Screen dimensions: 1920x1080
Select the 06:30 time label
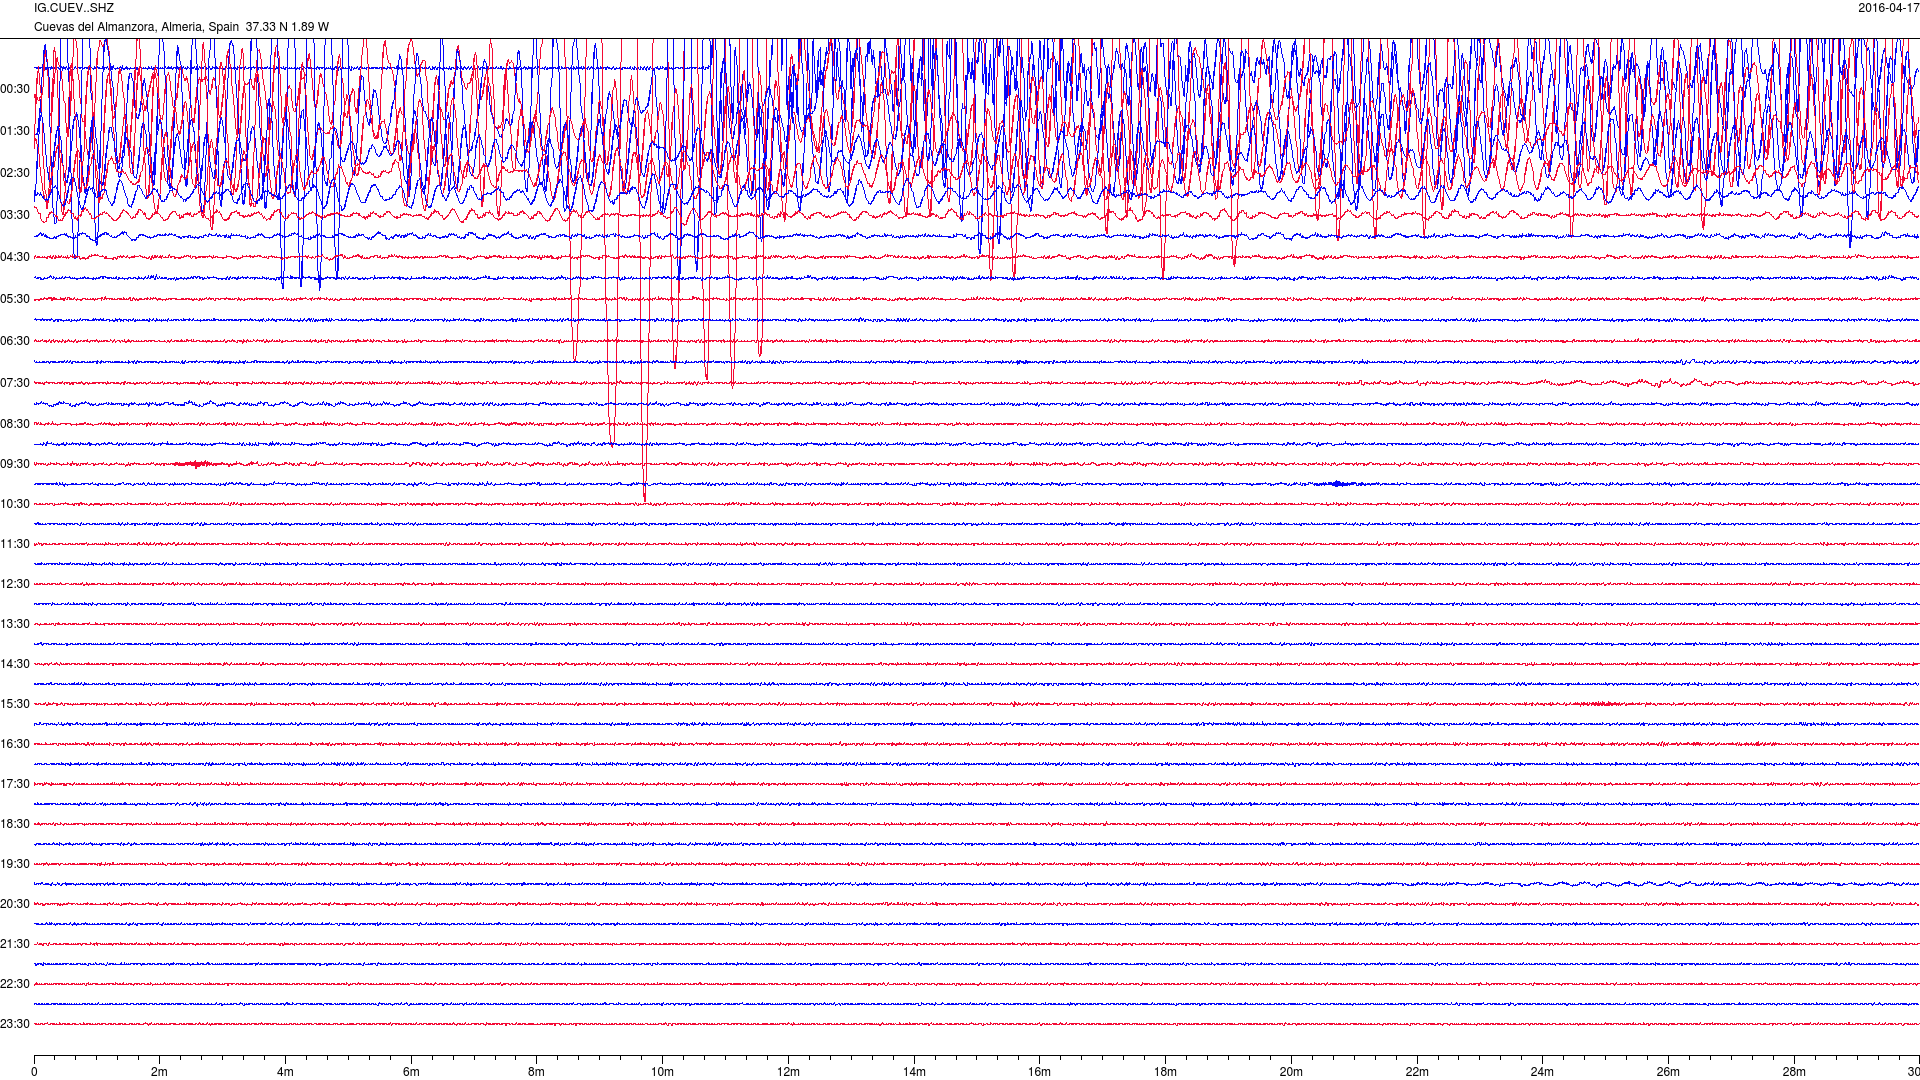tap(15, 341)
